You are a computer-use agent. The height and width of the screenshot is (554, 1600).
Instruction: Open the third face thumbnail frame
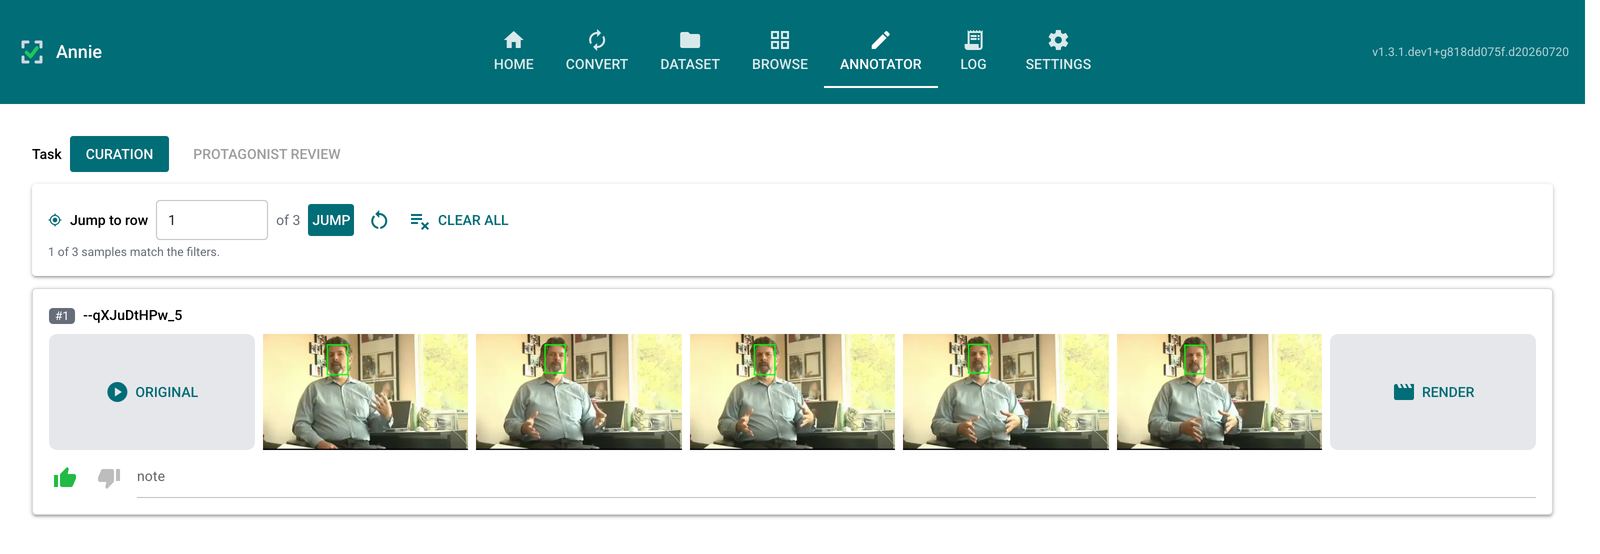pyautogui.click(x=792, y=392)
